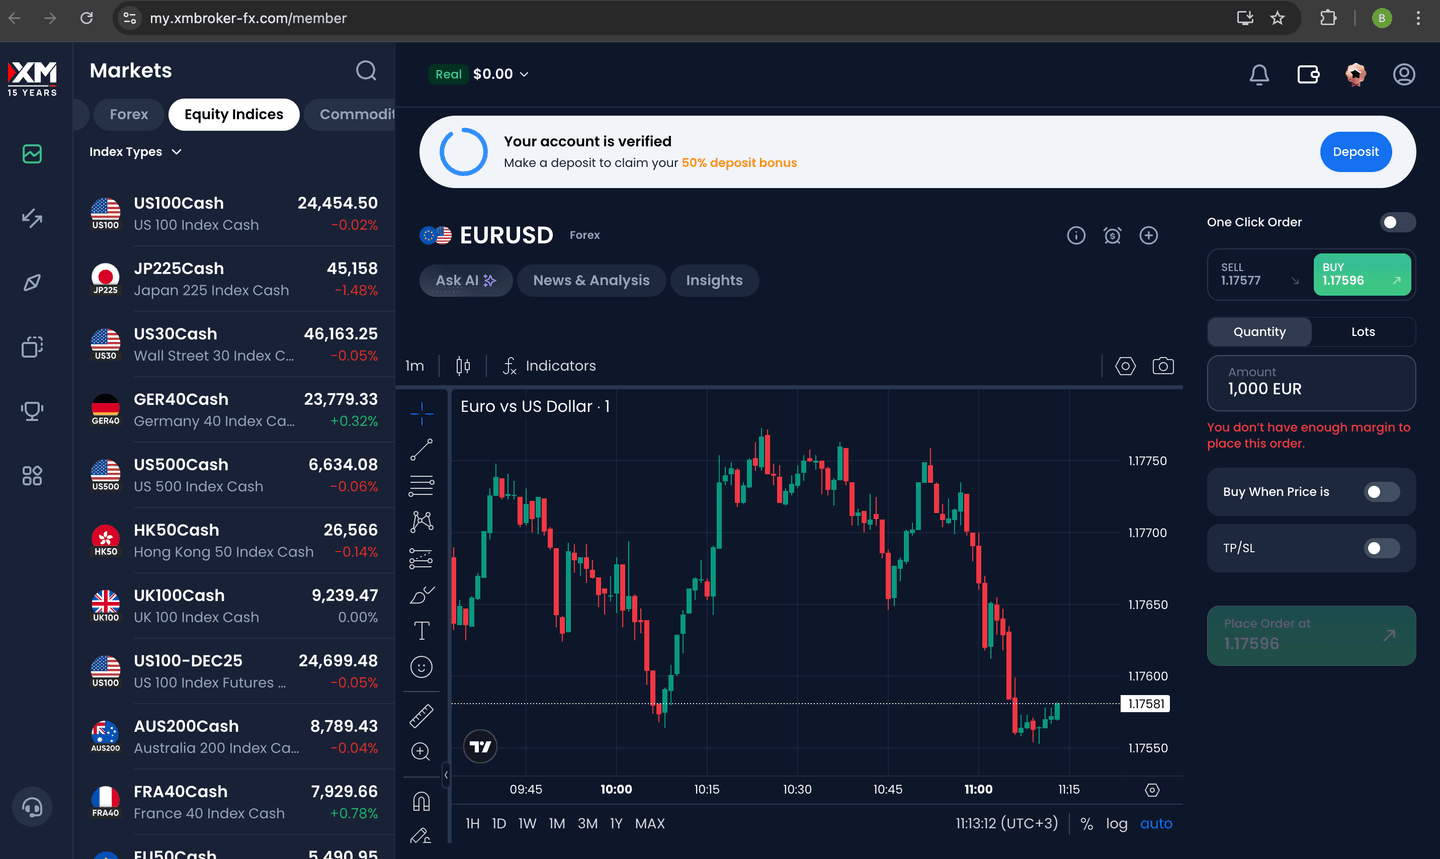
Task: Open the JP225Cash market row
Action: tap(234, 279)
